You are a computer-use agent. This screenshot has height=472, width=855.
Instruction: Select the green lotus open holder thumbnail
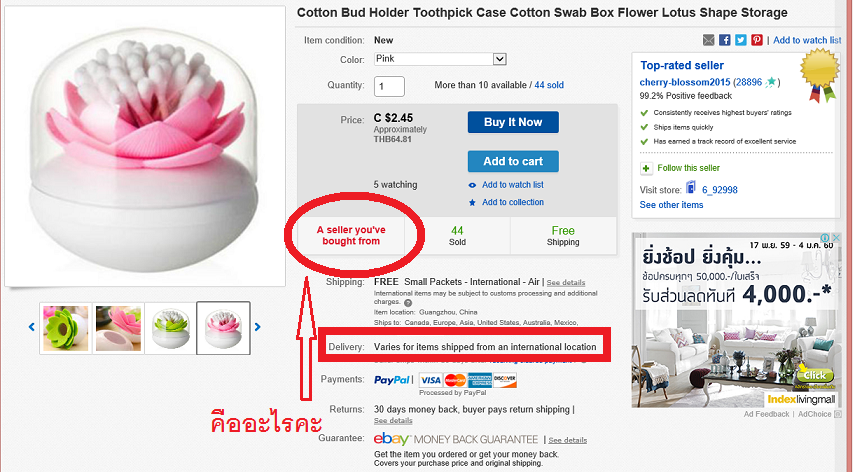pos(65,328)
